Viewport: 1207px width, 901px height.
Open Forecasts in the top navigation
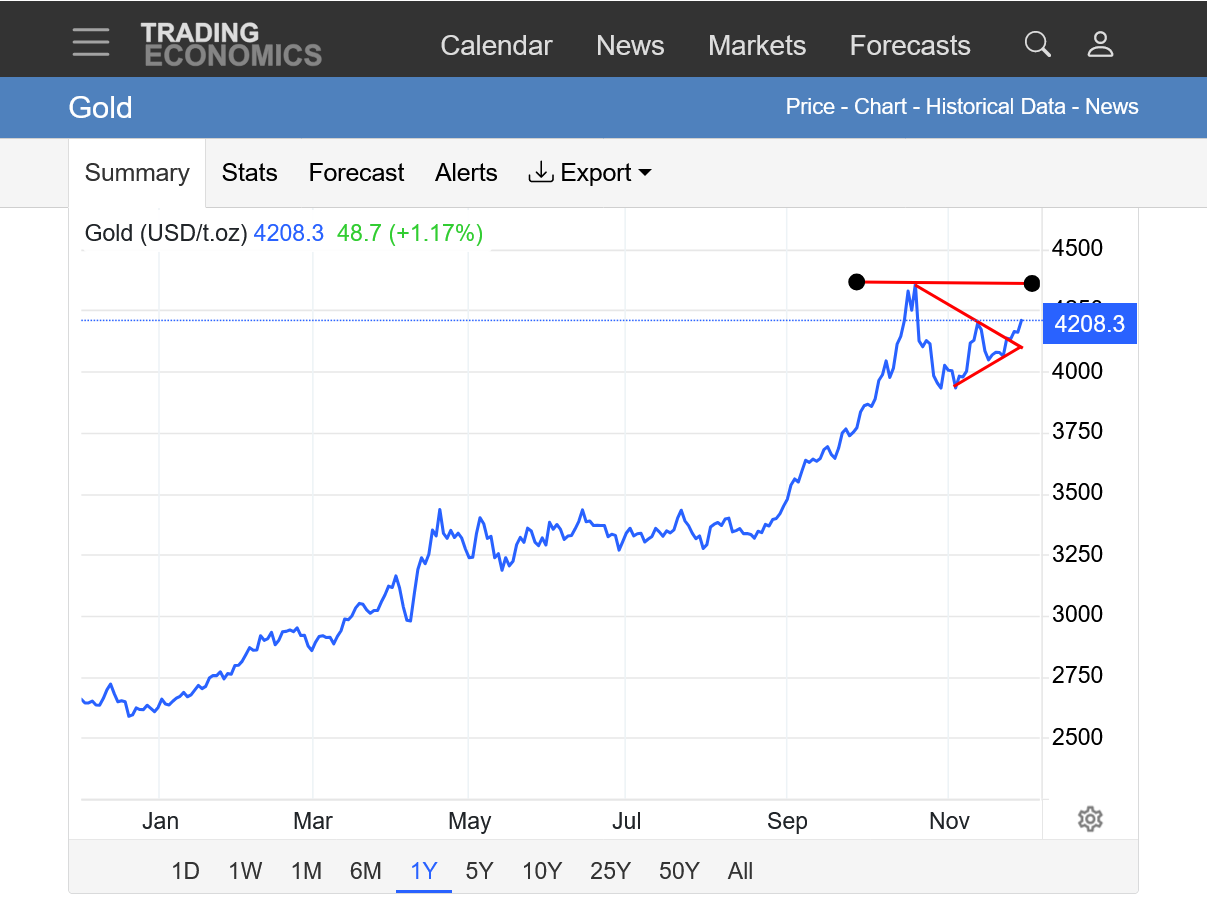coord(909,46)
